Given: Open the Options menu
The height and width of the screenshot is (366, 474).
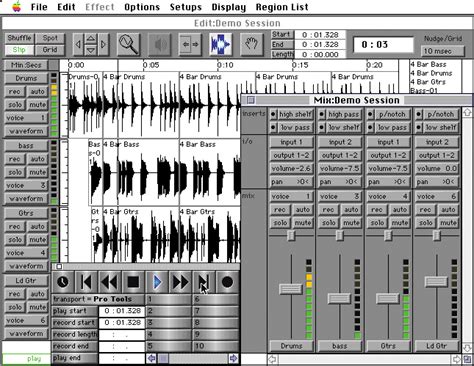Looking at the screenshot, I should point(142,7).
